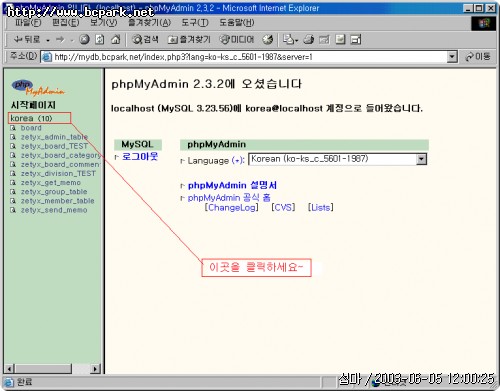
Task: Open the zetyx_group_table table
Action: (x=54, y=192)
